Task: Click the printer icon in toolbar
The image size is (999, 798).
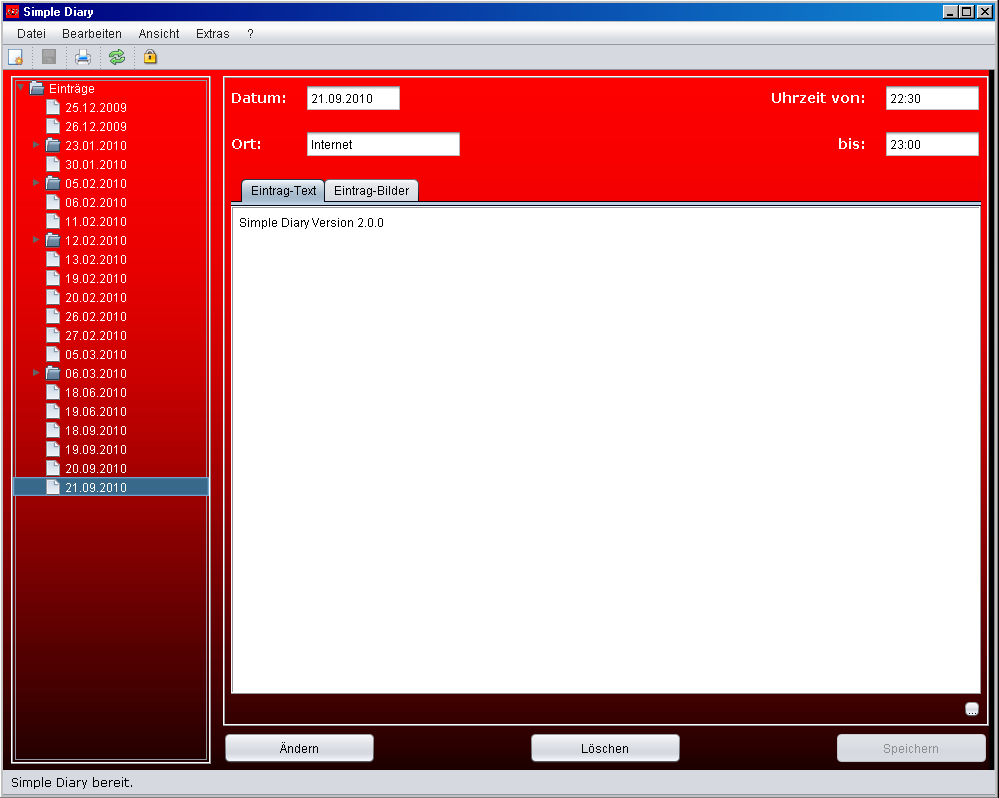Action: (x=83, y=57)
